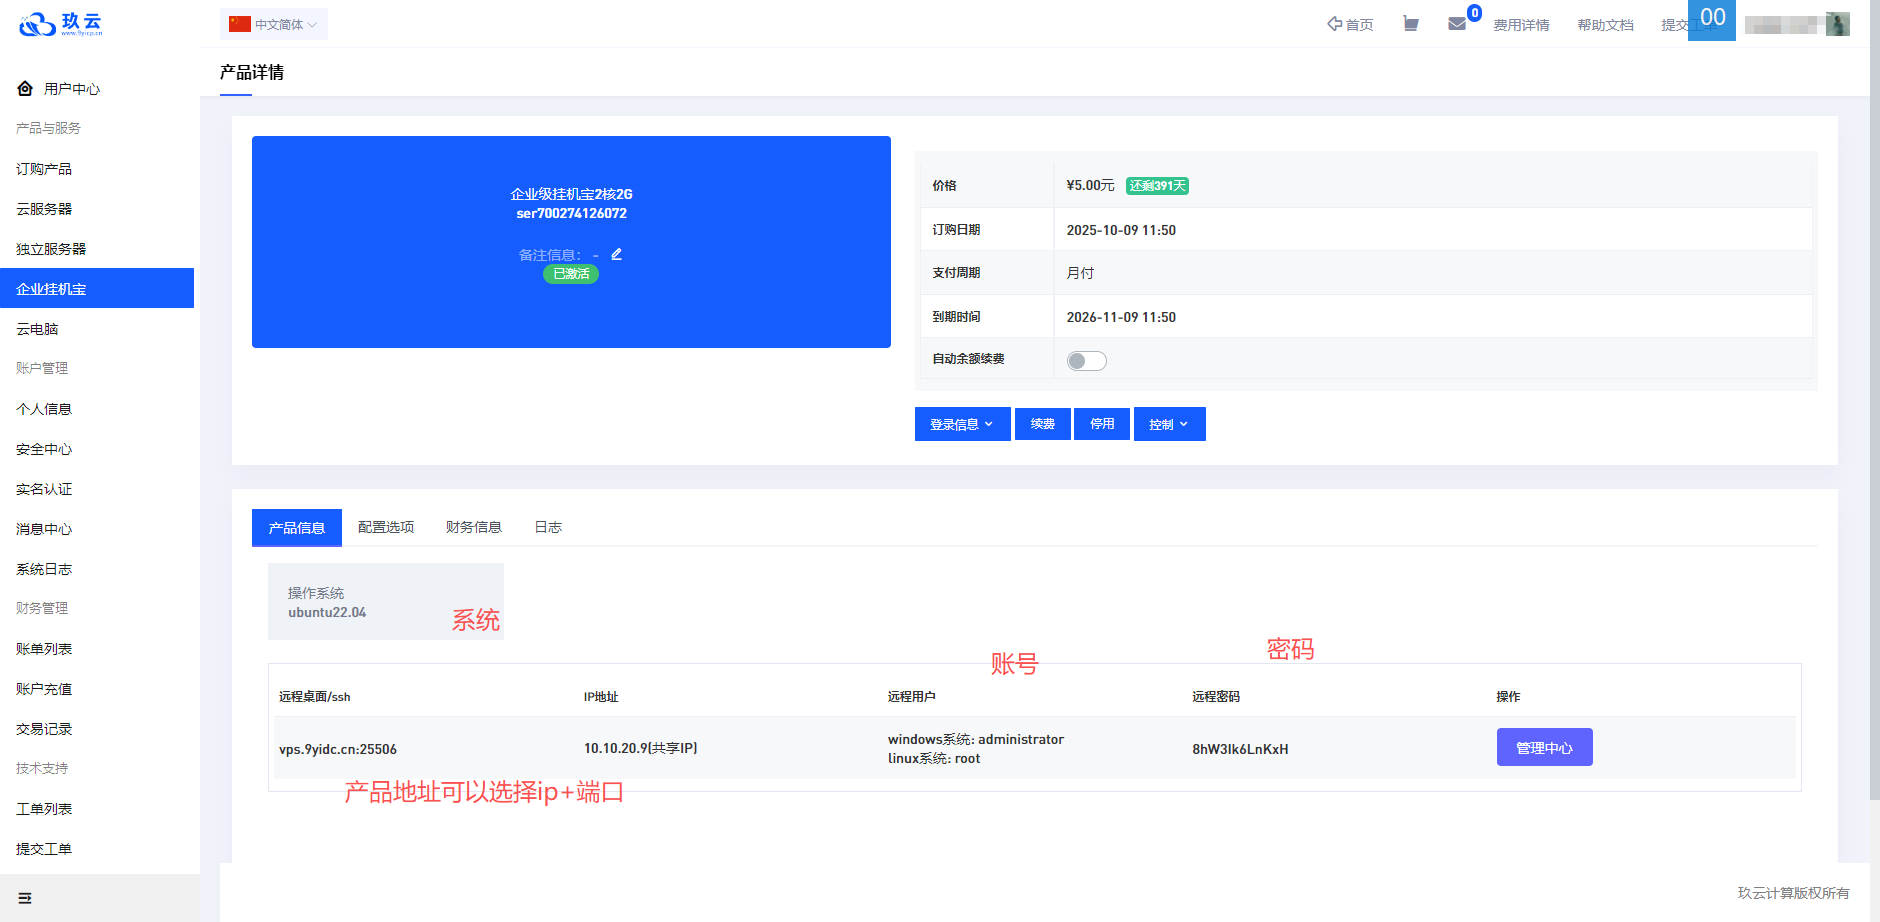Click the user avatar in header

click(x=1837, y=24)
